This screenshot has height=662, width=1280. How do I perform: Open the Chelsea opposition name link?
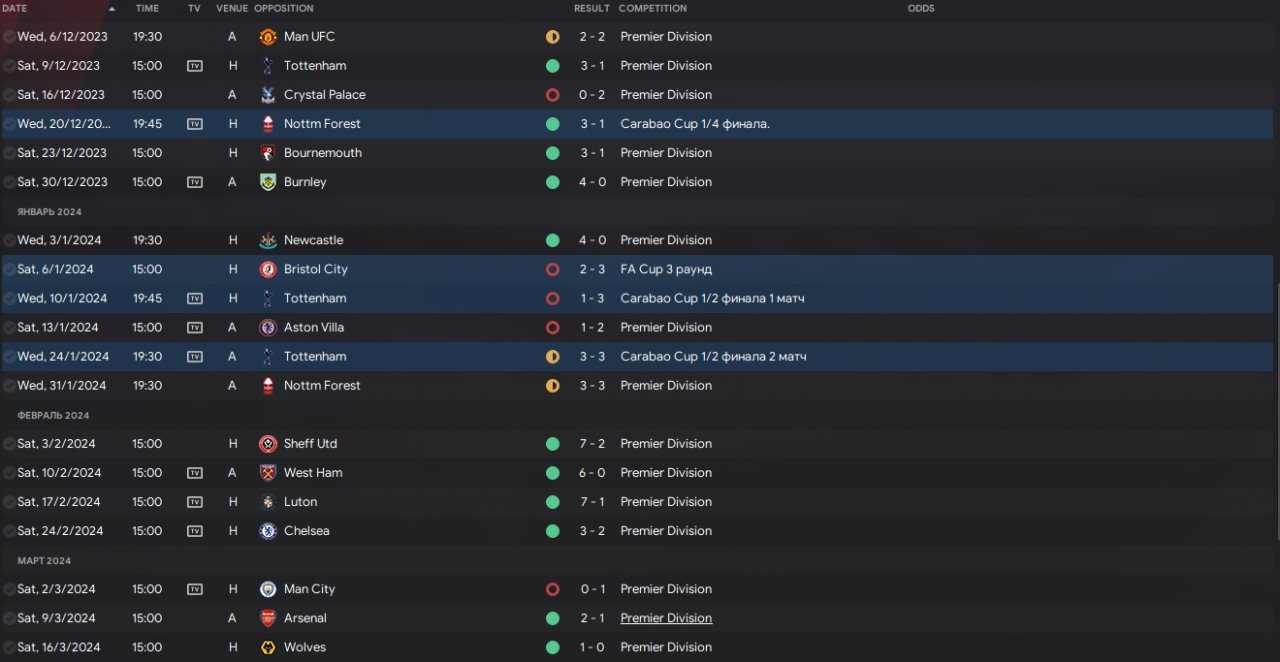(x=306, y=531)
